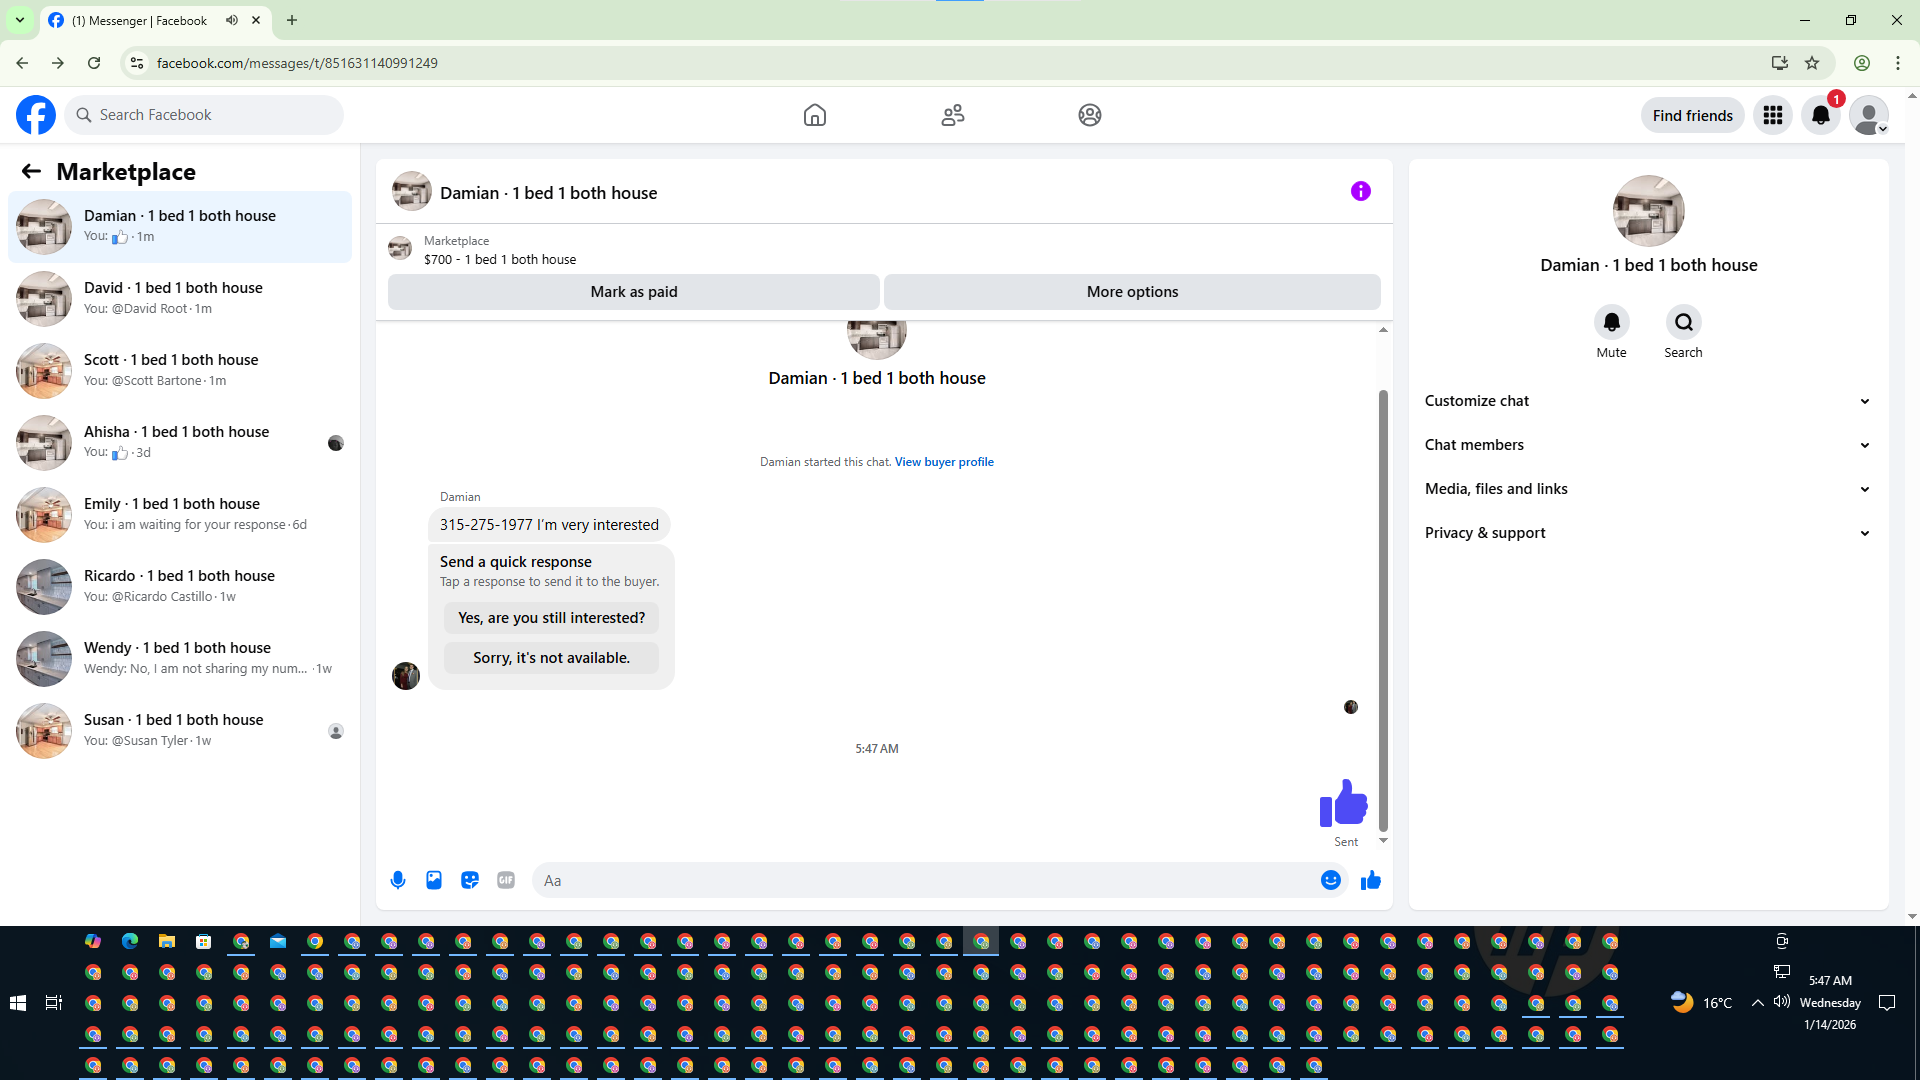Attach a file using image icon

(434, 880)
